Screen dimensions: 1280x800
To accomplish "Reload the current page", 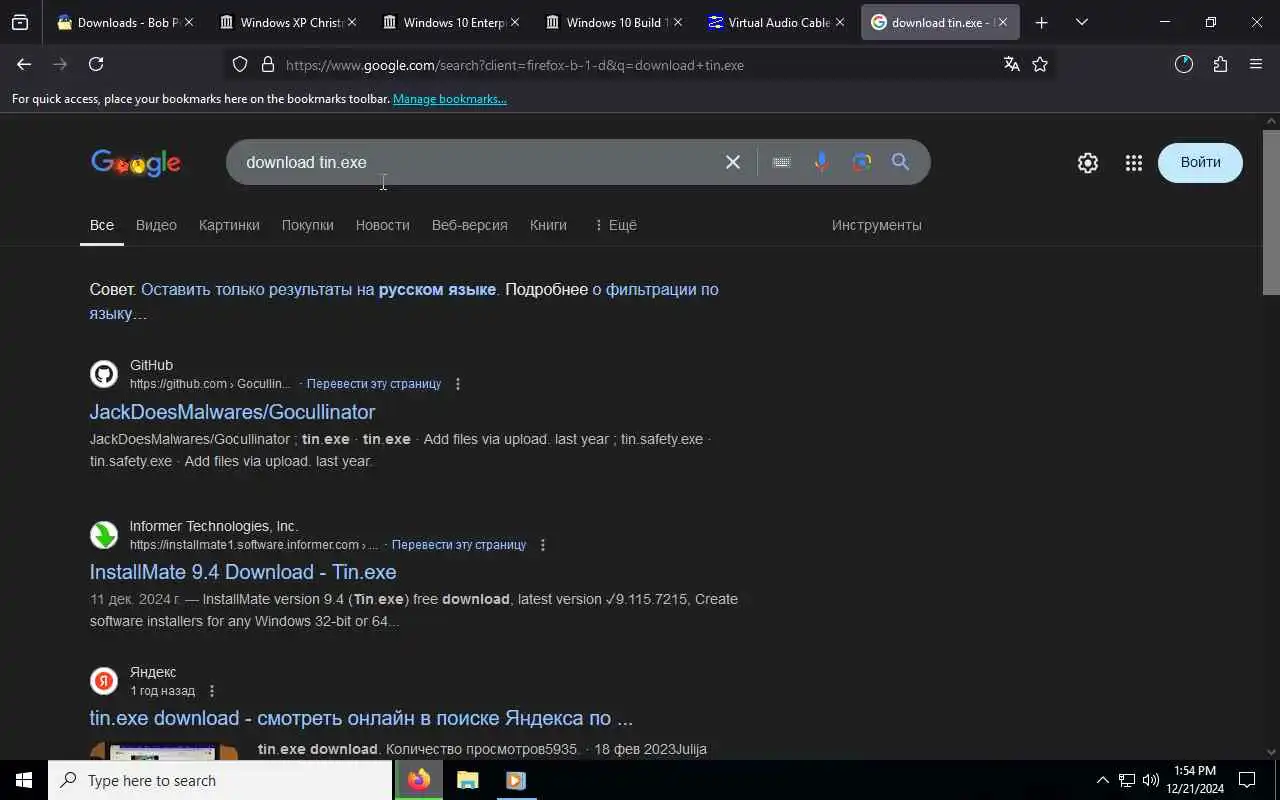I will pyautogui.click(x=96, y=64).
